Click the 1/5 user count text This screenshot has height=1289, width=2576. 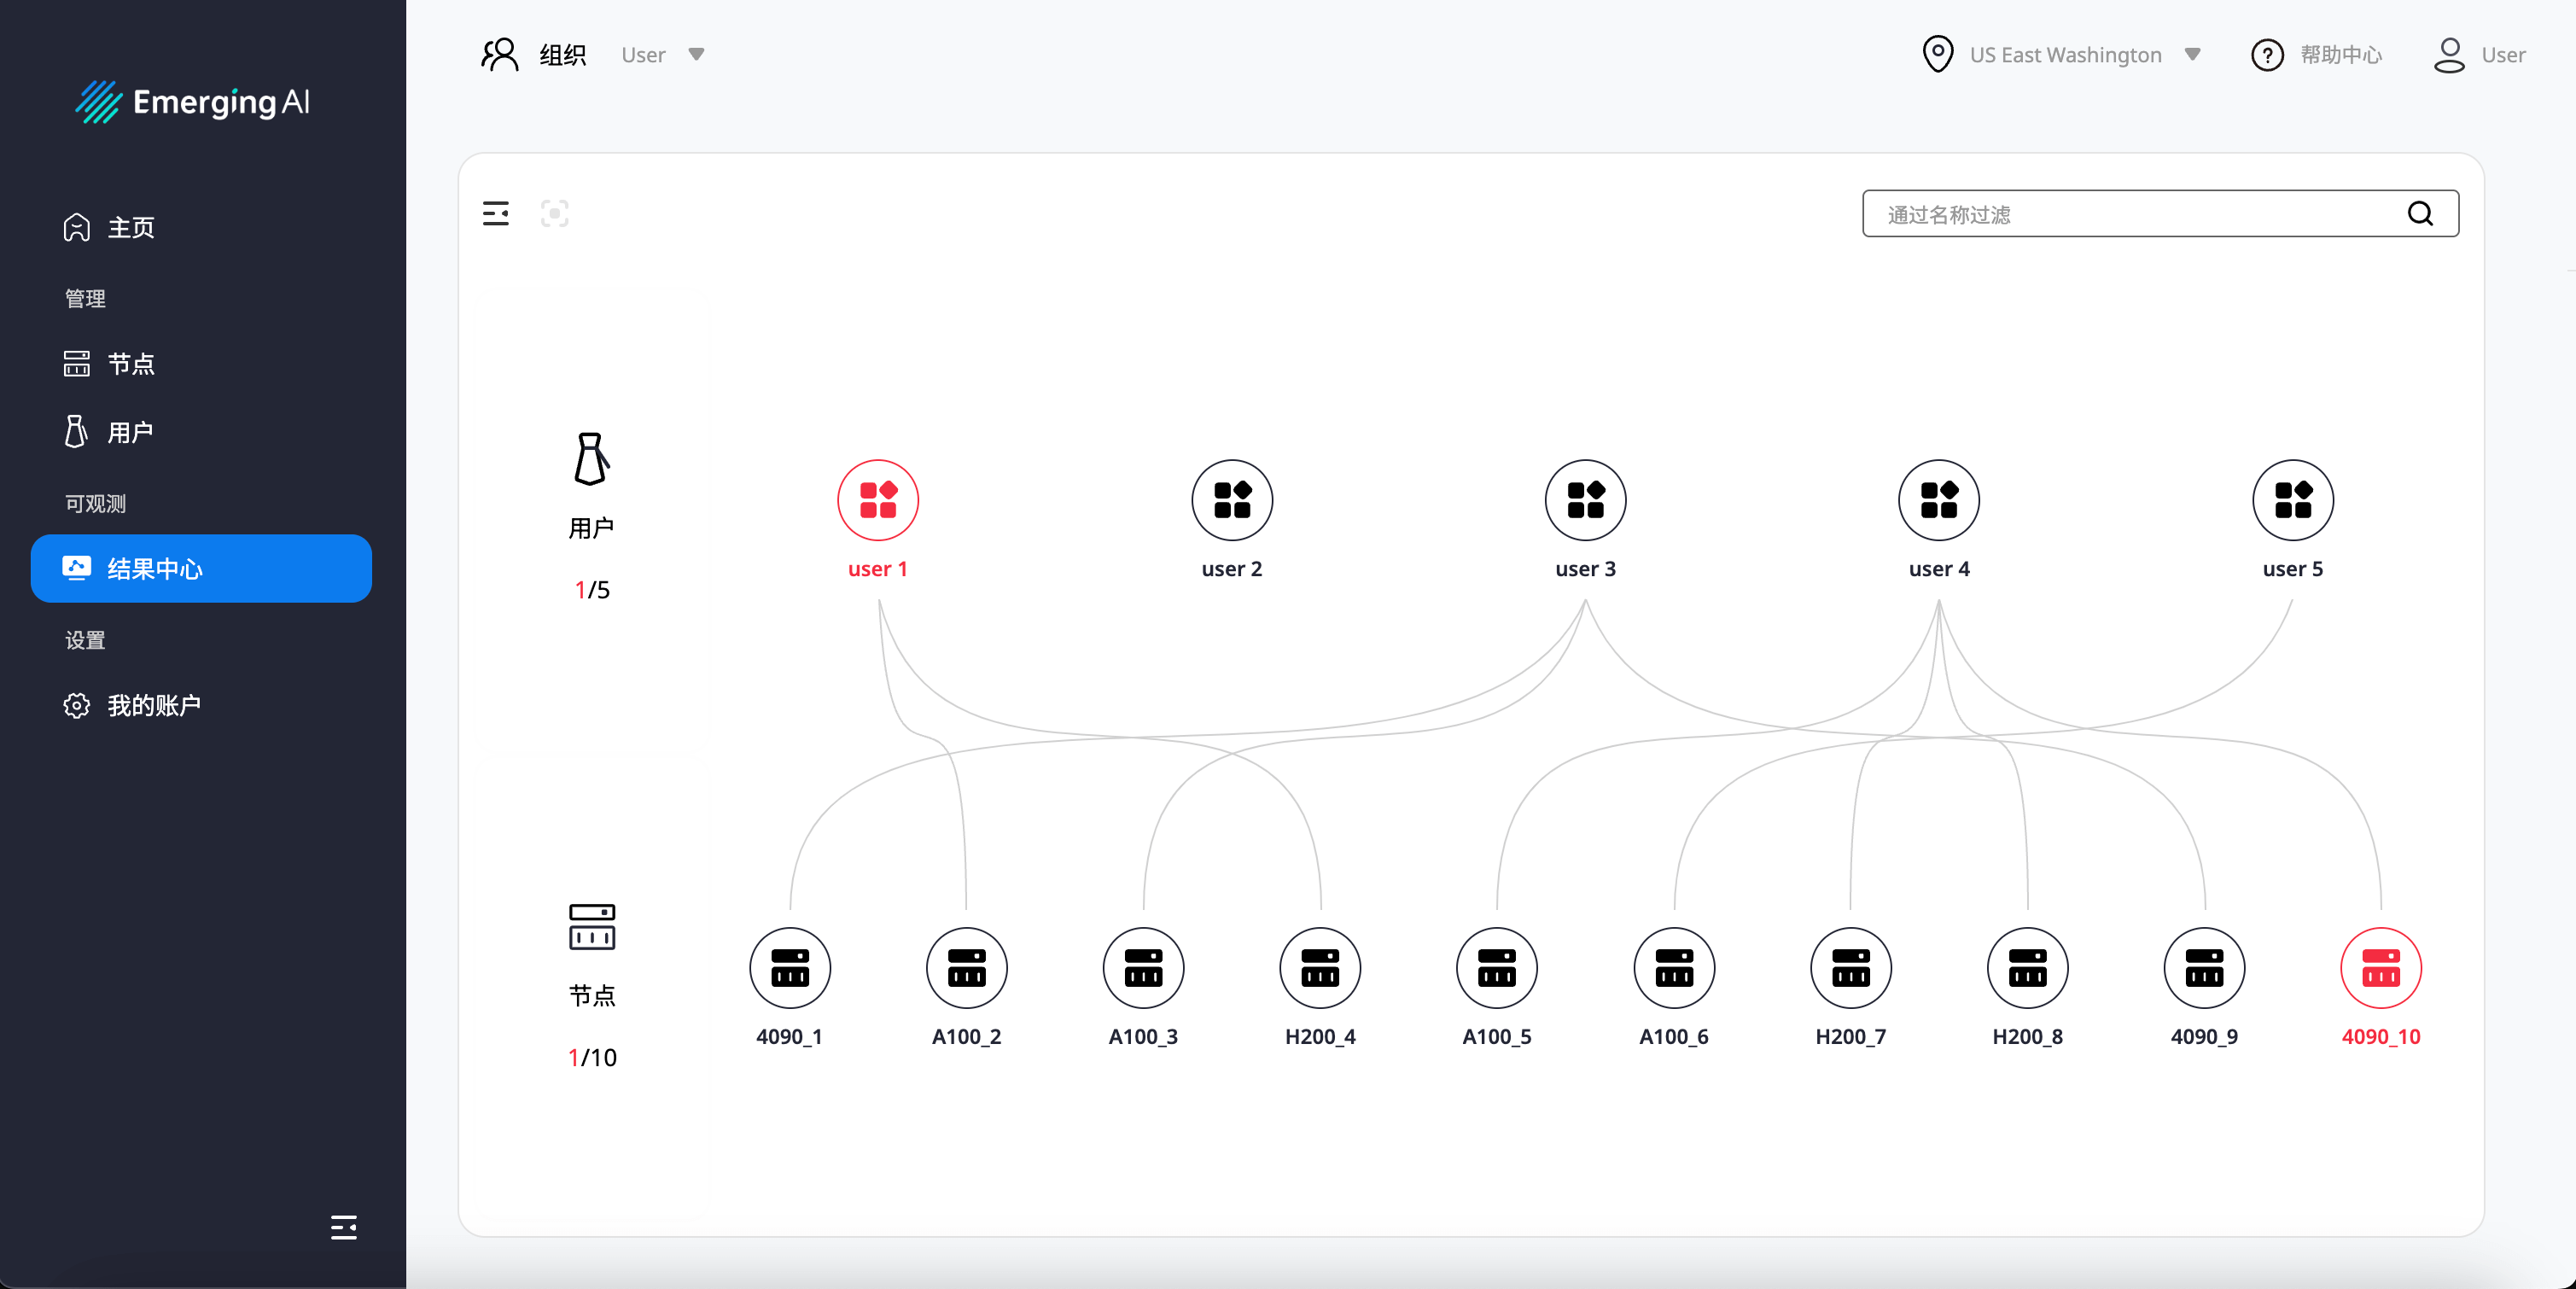click(592, 590)
